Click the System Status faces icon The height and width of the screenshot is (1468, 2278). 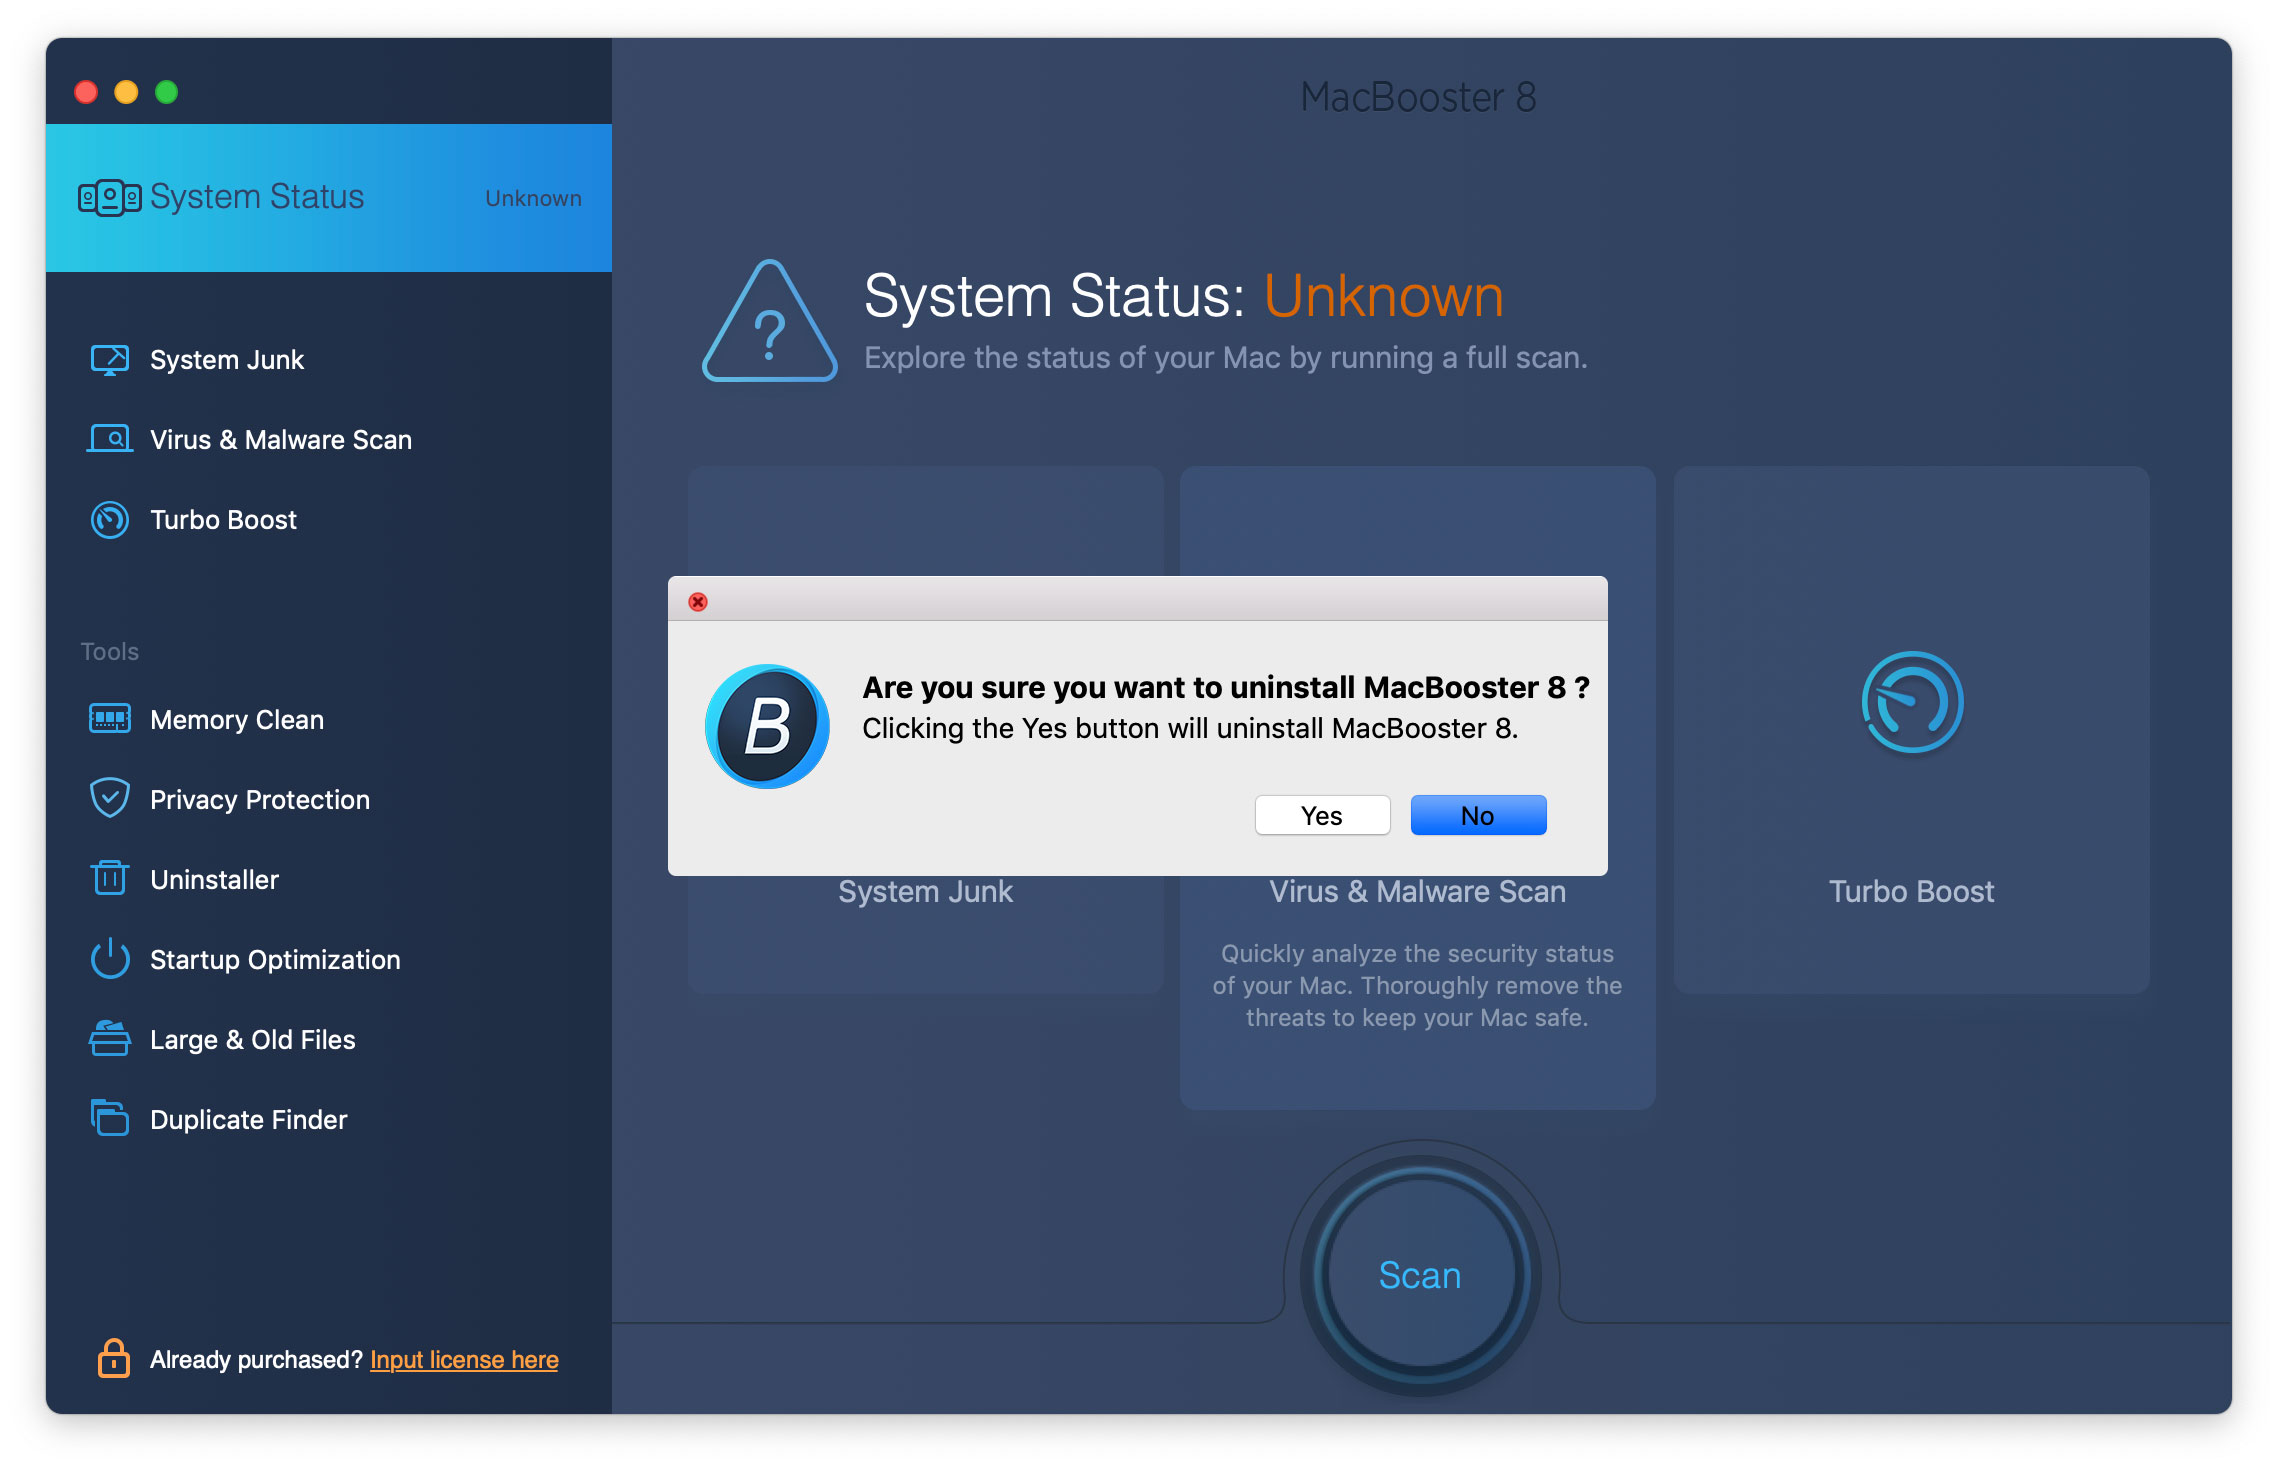[x=110, y=197]
